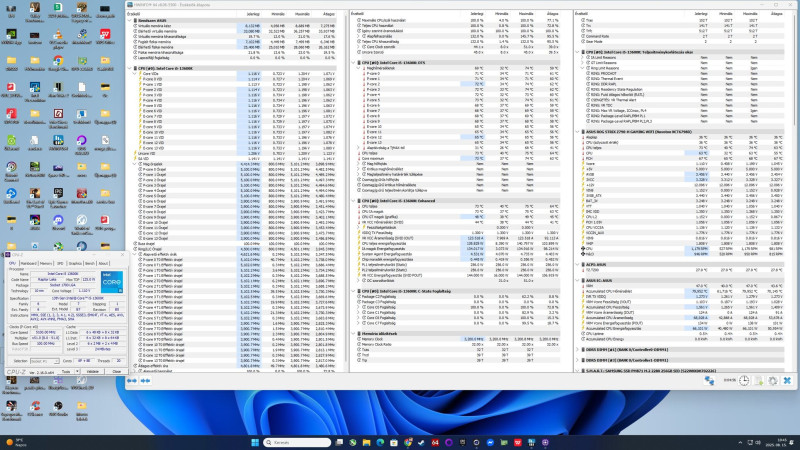The height and width of the screenshot is (450, 800).
Task: Open Steam from the taskbar
Action: point(421,442)
